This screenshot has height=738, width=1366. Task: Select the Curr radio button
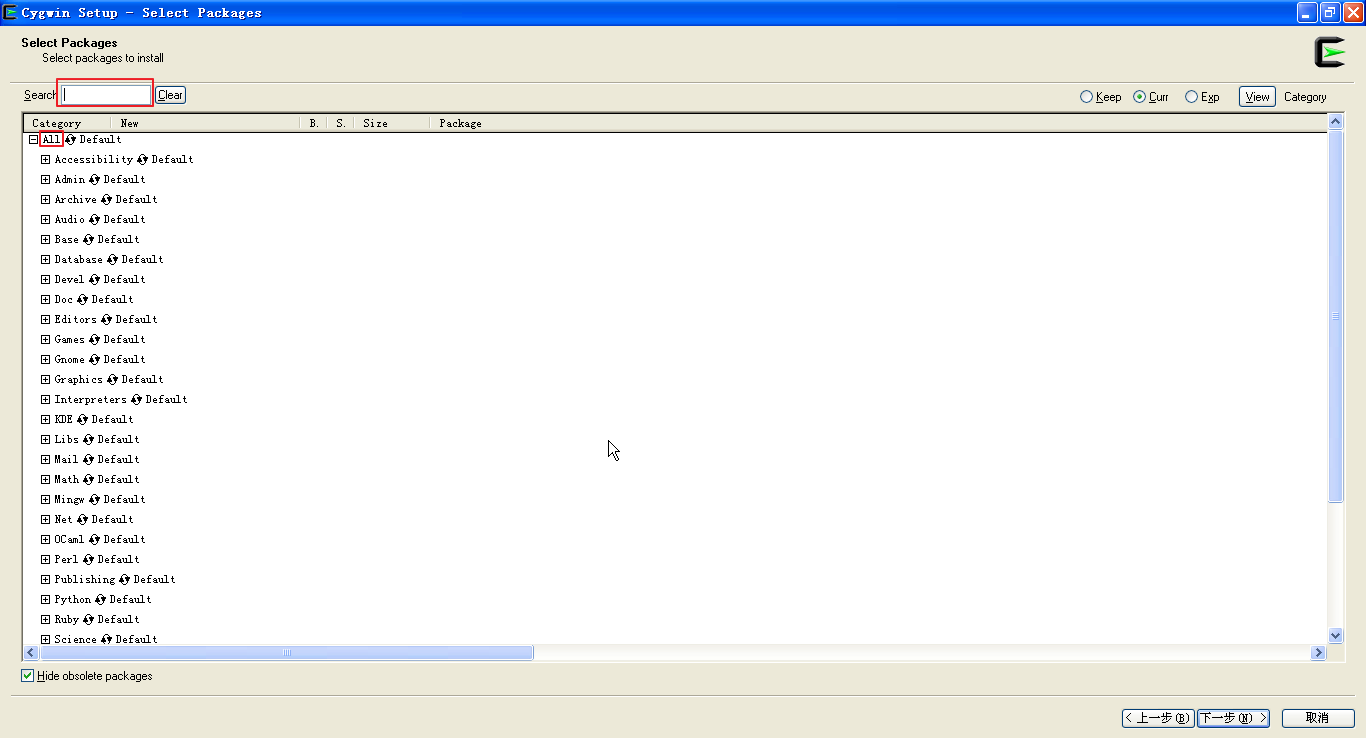click(x=1139, y=97)
